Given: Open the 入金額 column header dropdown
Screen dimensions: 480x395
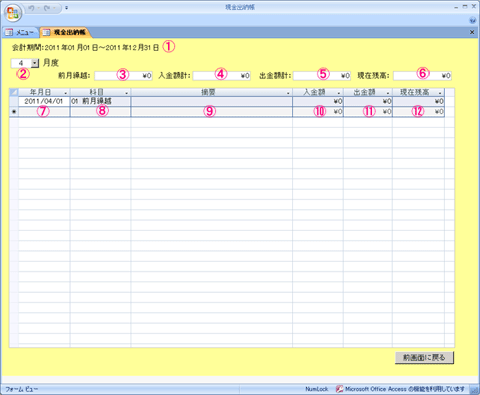Looking at the screenshot, I should click(x=339, y=93).
